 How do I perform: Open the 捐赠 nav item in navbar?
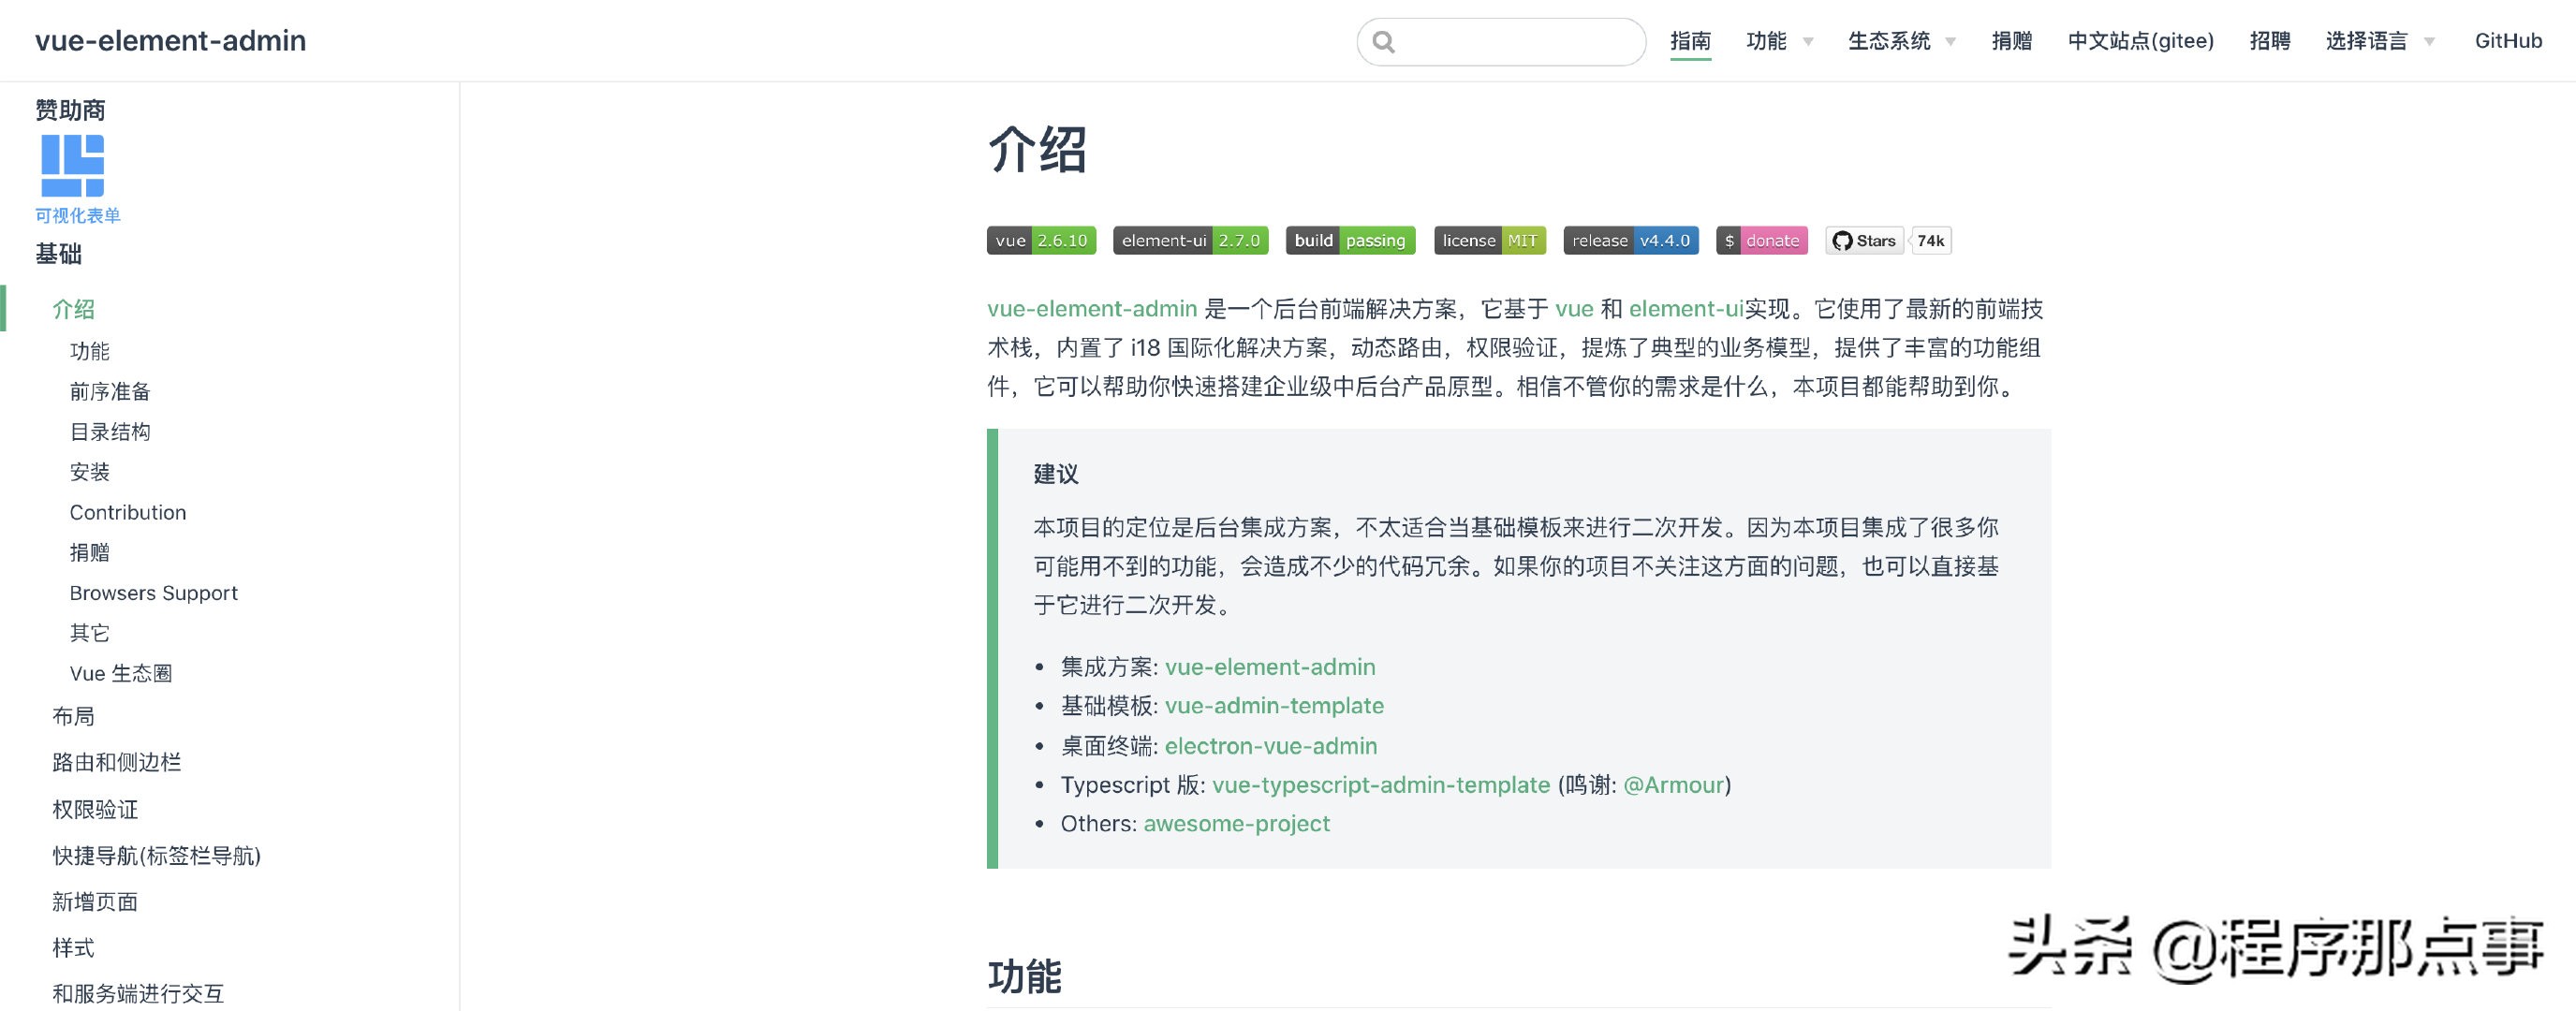2011,41
